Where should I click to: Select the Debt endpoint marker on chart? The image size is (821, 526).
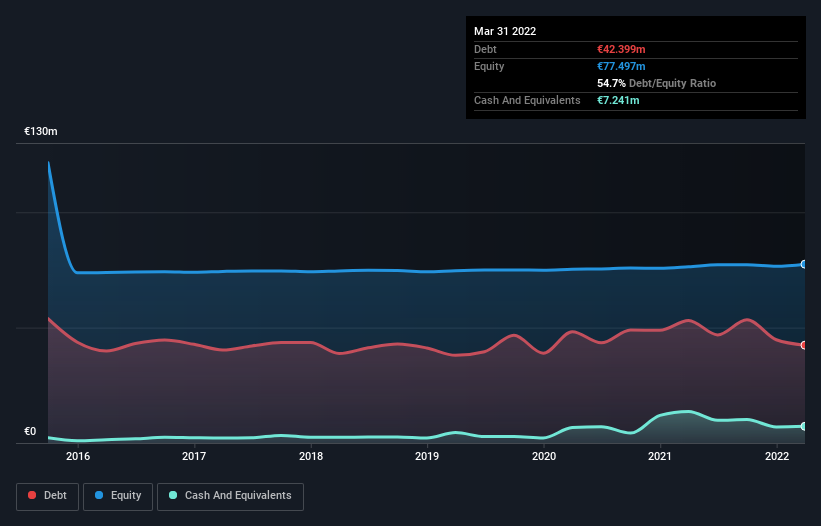(x=804, y=345)
